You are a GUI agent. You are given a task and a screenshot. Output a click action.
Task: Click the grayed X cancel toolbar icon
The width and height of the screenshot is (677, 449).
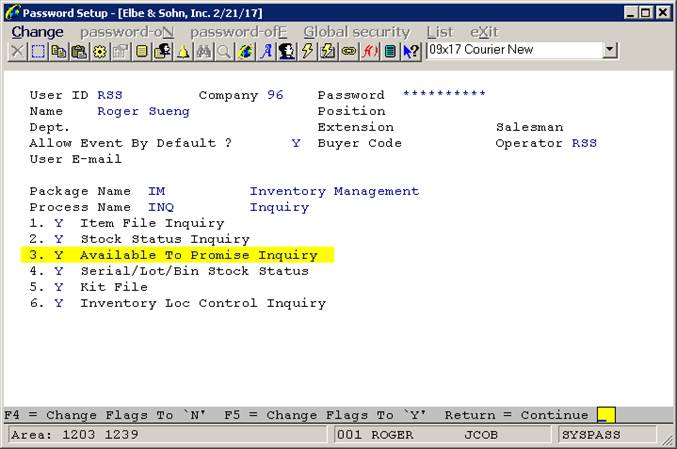(17, 52)
